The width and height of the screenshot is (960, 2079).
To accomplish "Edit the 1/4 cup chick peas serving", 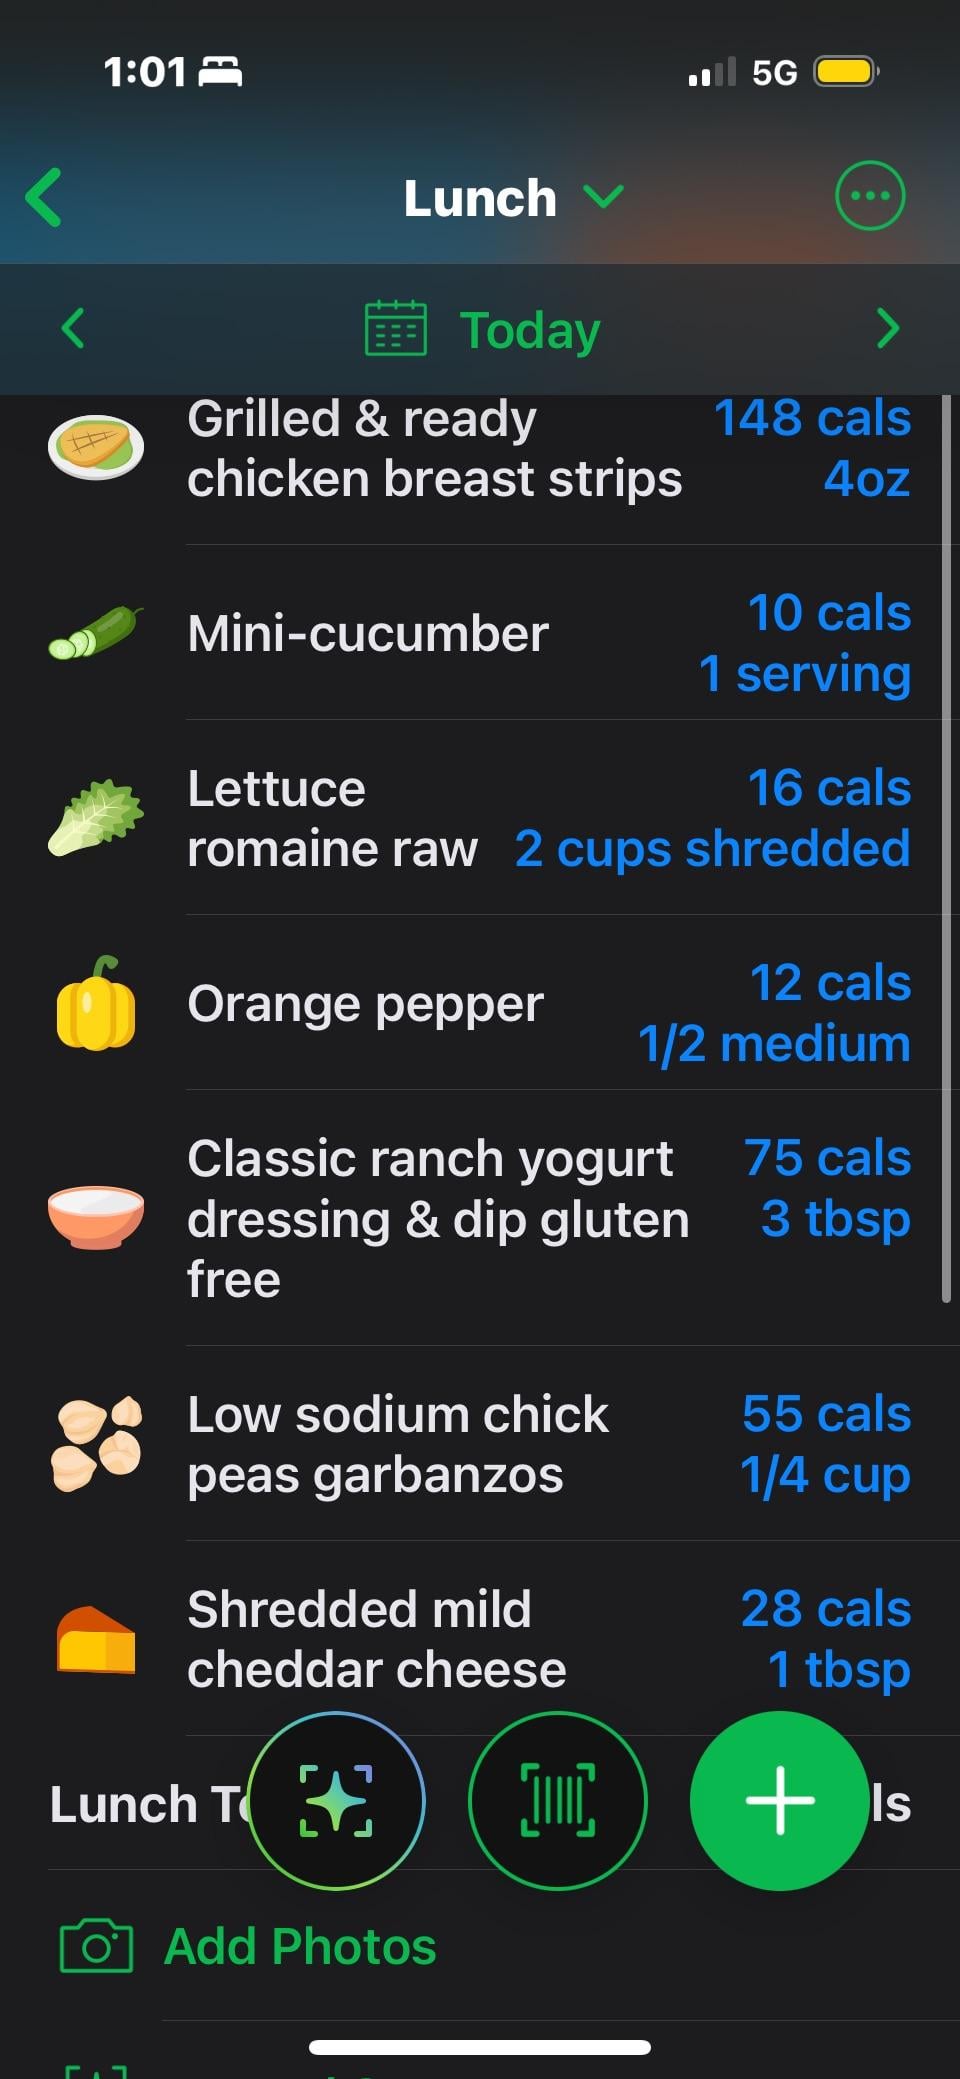I will click(825, 1475).
